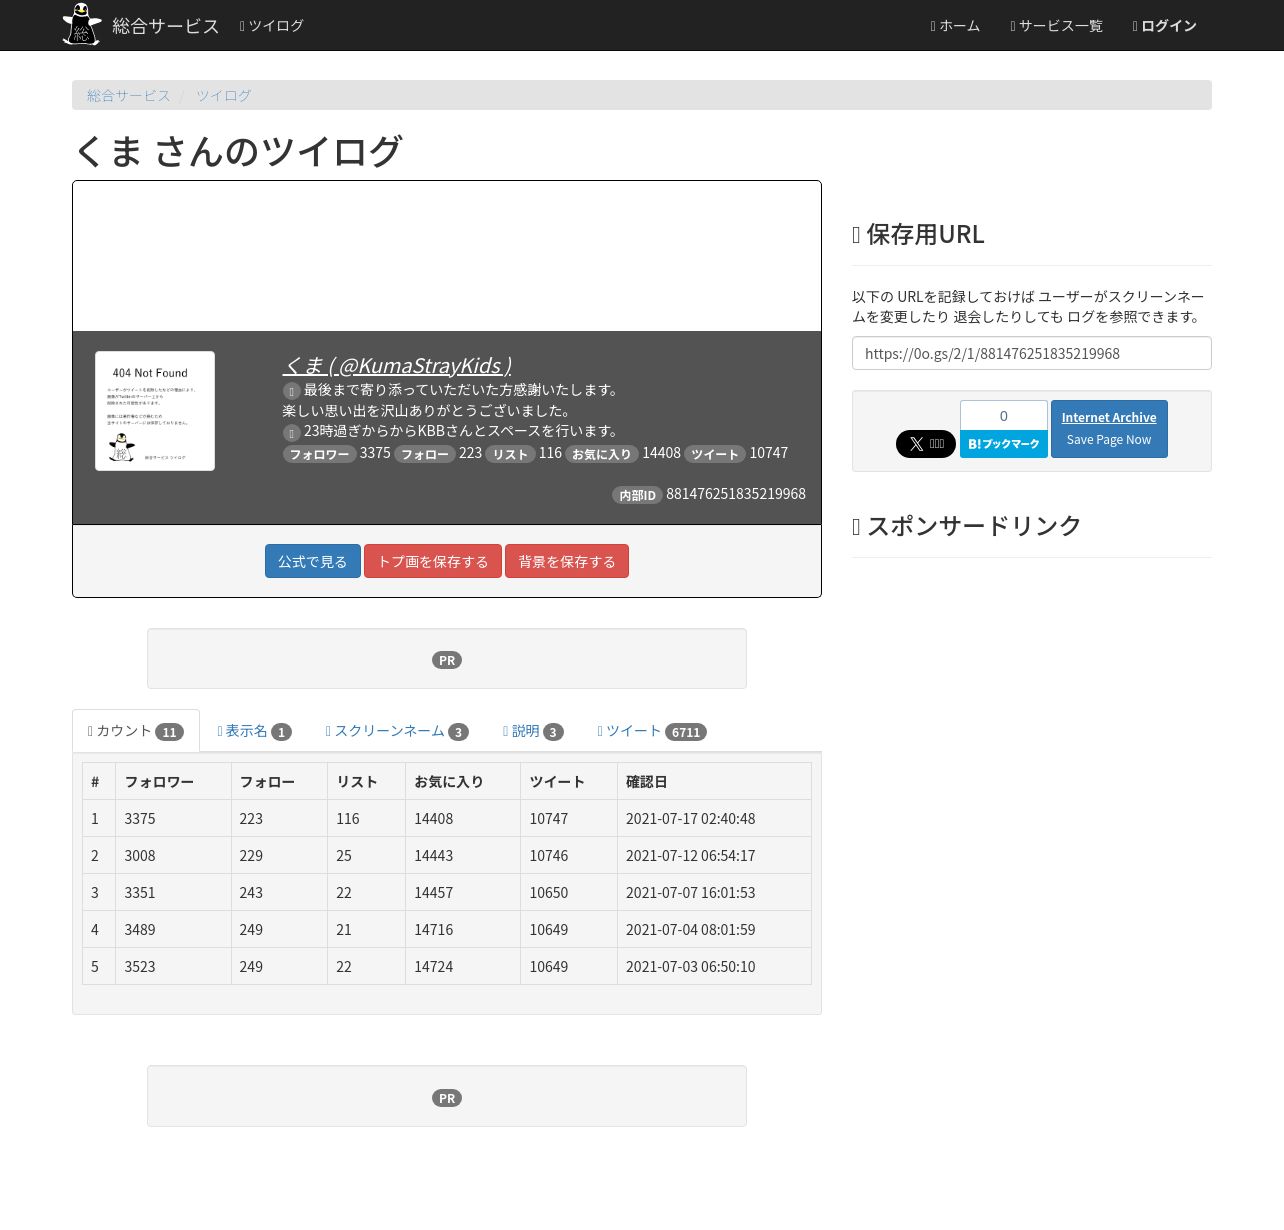This screenshot has height=1230, width=1284.
Task: Select the カウント tab
Action: 136,731
